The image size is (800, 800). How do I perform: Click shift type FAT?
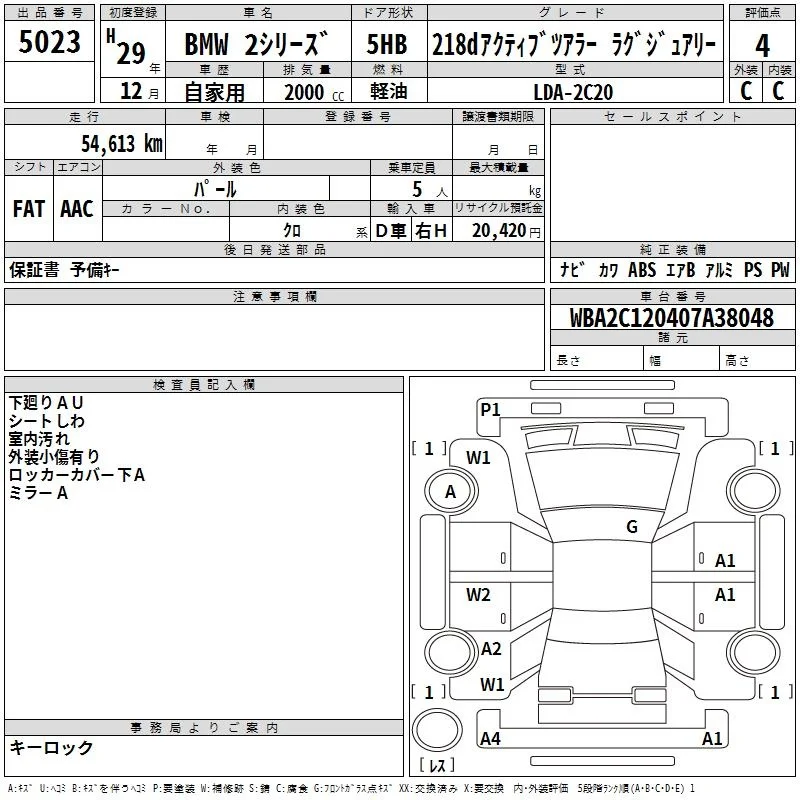point(29,209)
